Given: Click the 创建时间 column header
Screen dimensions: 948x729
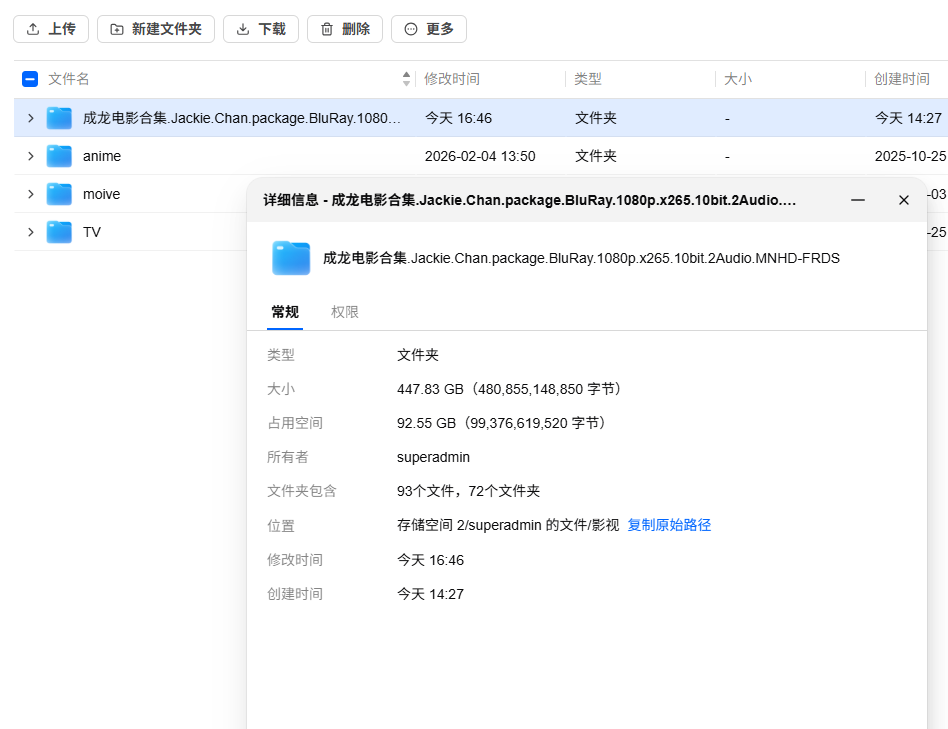Looking at the screenshot, I should pos(901,79).
